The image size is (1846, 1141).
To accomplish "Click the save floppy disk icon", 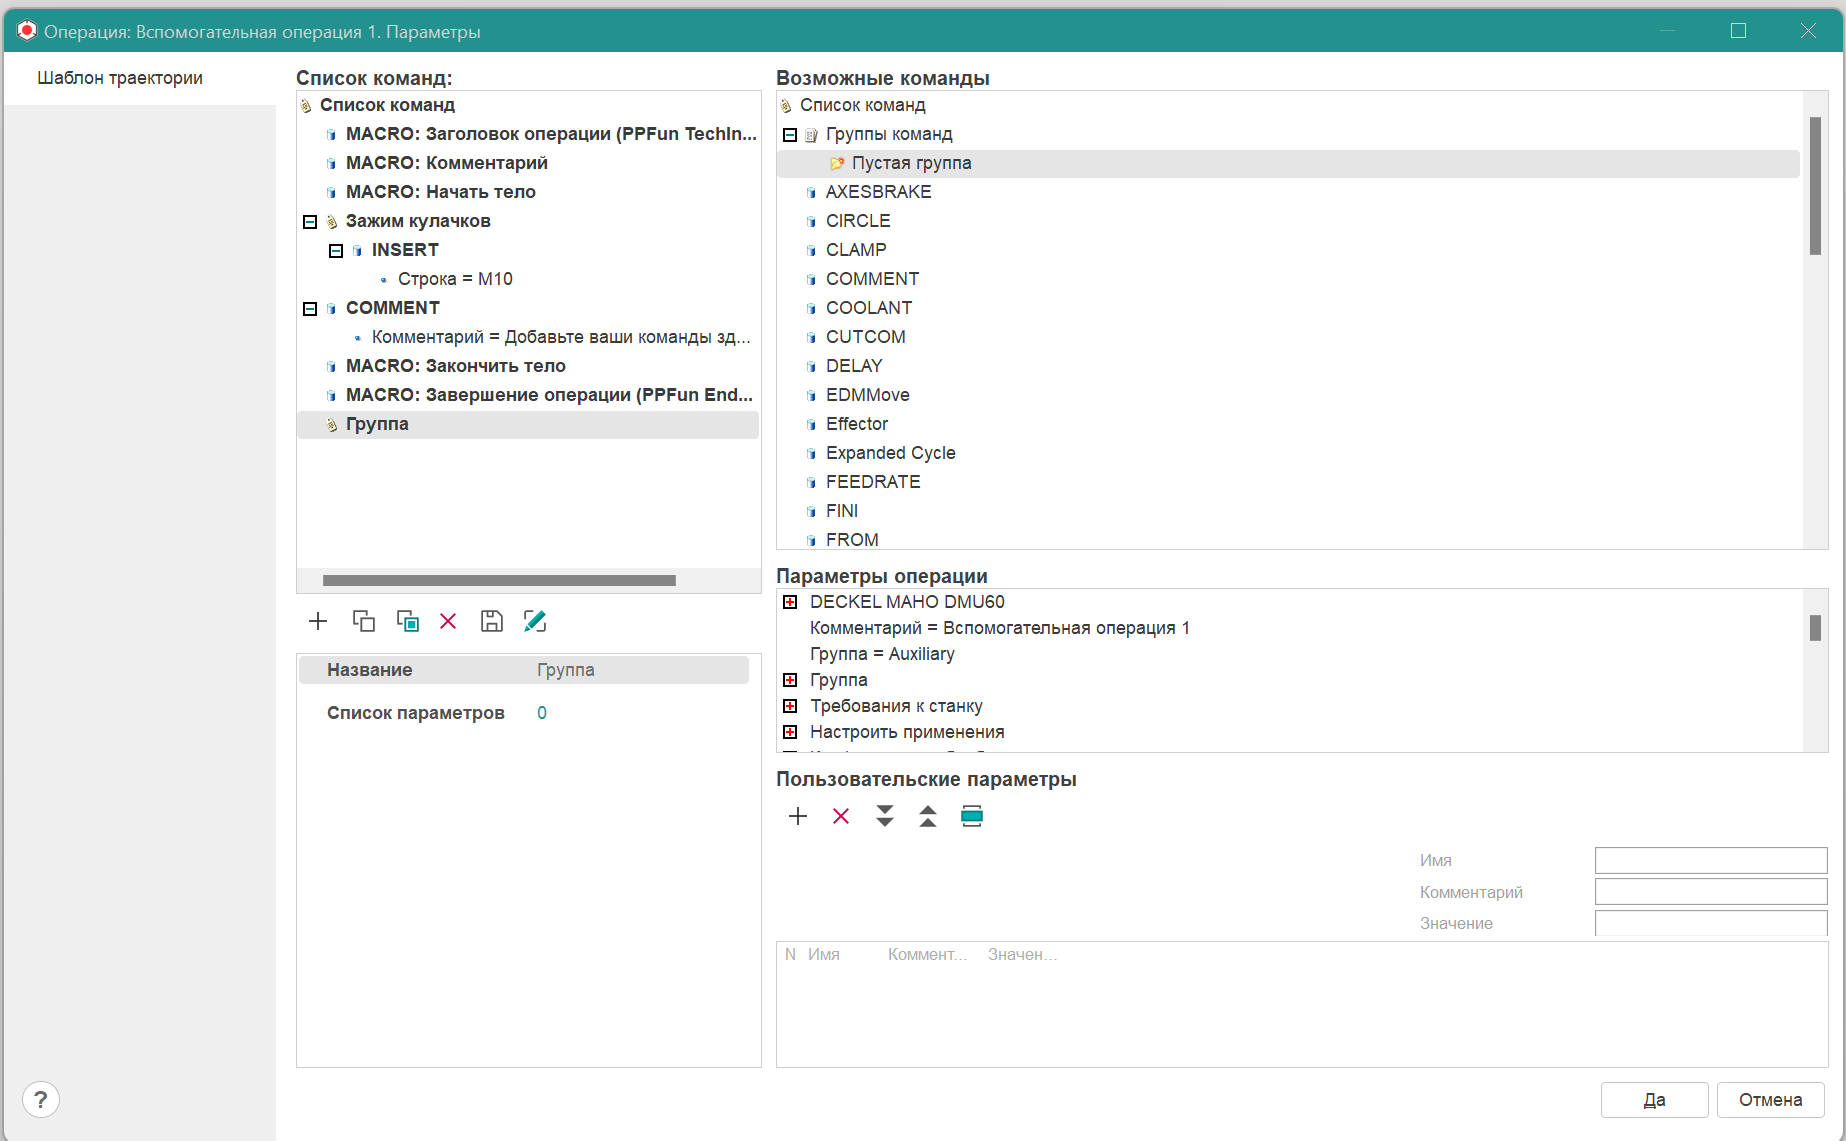I will 491,621.
